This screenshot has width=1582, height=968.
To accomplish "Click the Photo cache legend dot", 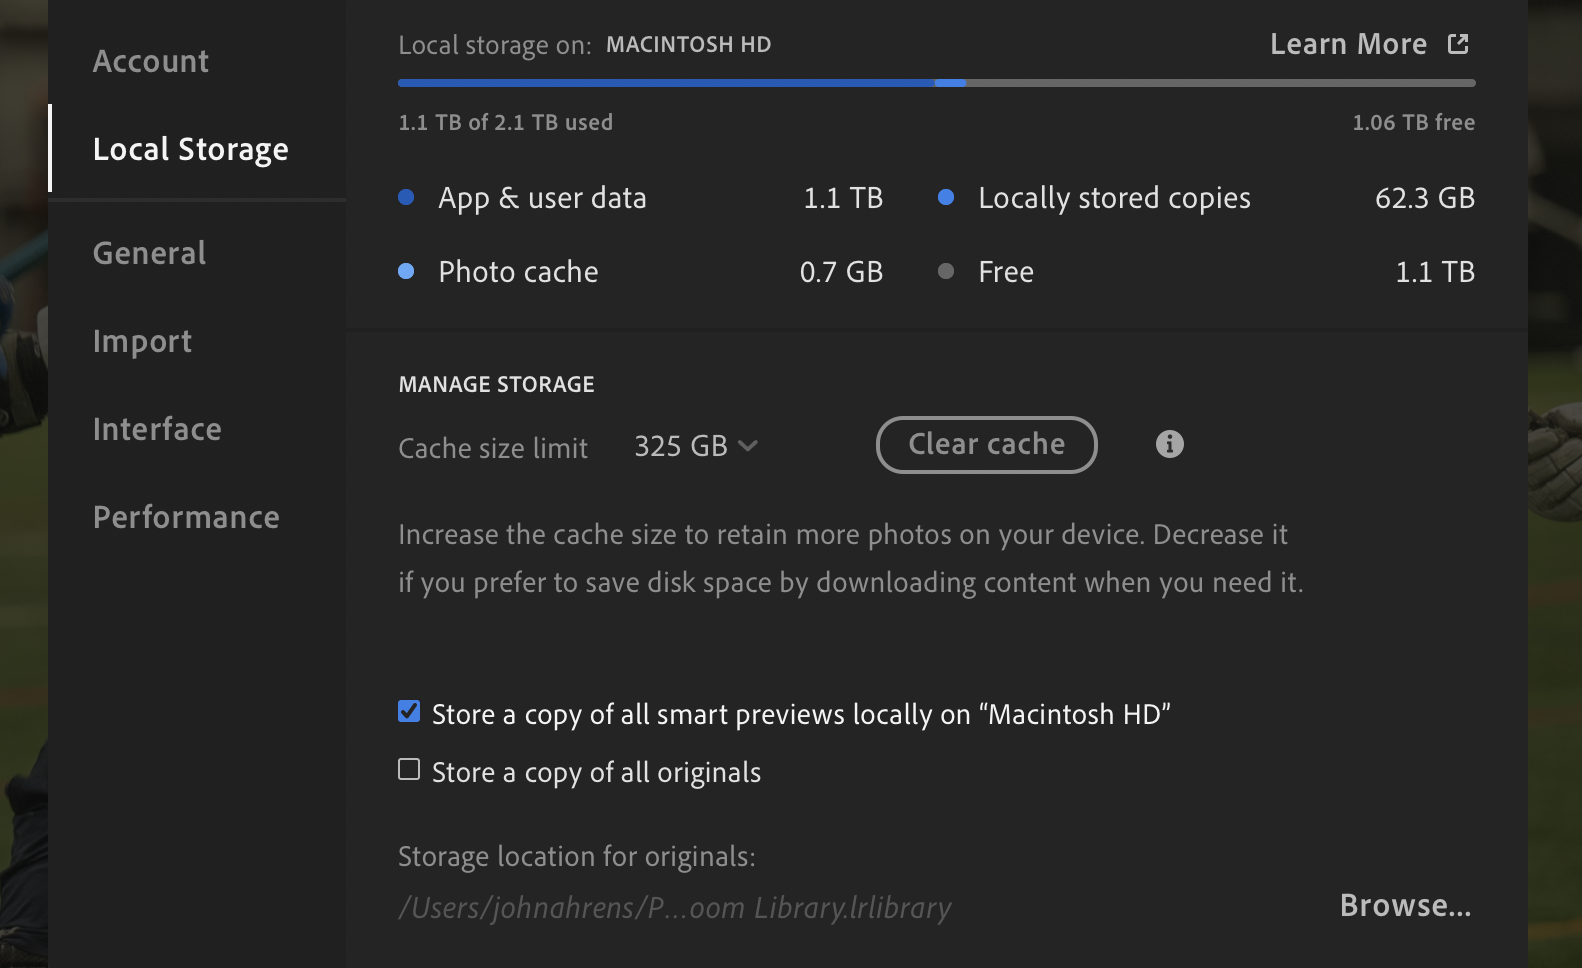I will 406,271.
